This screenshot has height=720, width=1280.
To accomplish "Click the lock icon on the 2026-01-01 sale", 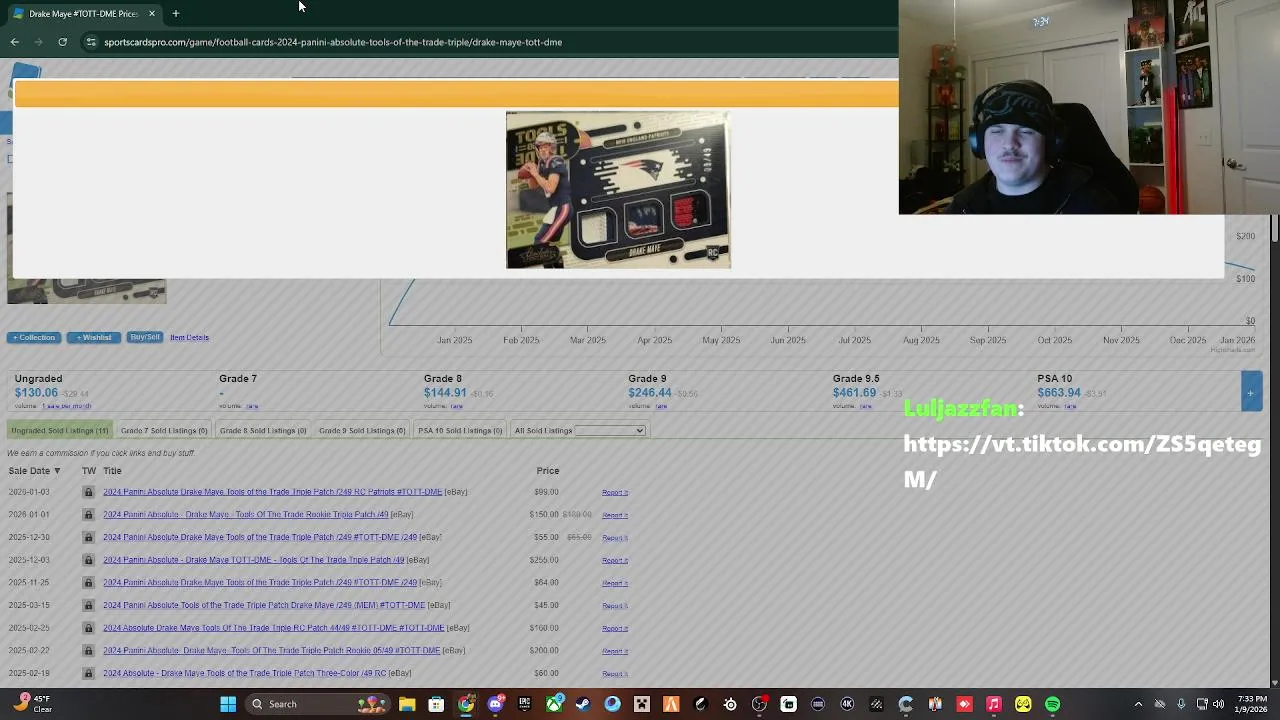I will coord(88,515).
